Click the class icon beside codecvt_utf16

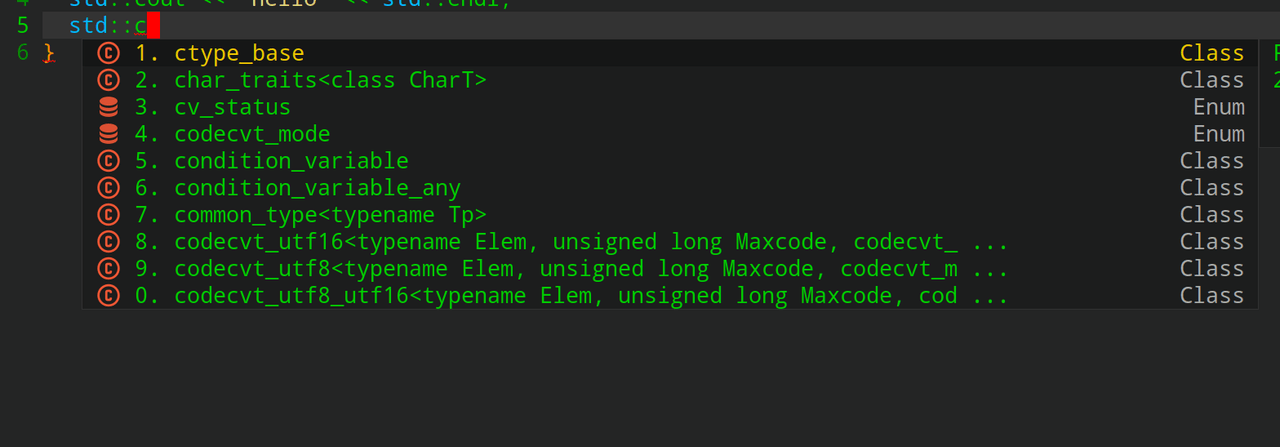pyautogui.click(x=108, y=242)
